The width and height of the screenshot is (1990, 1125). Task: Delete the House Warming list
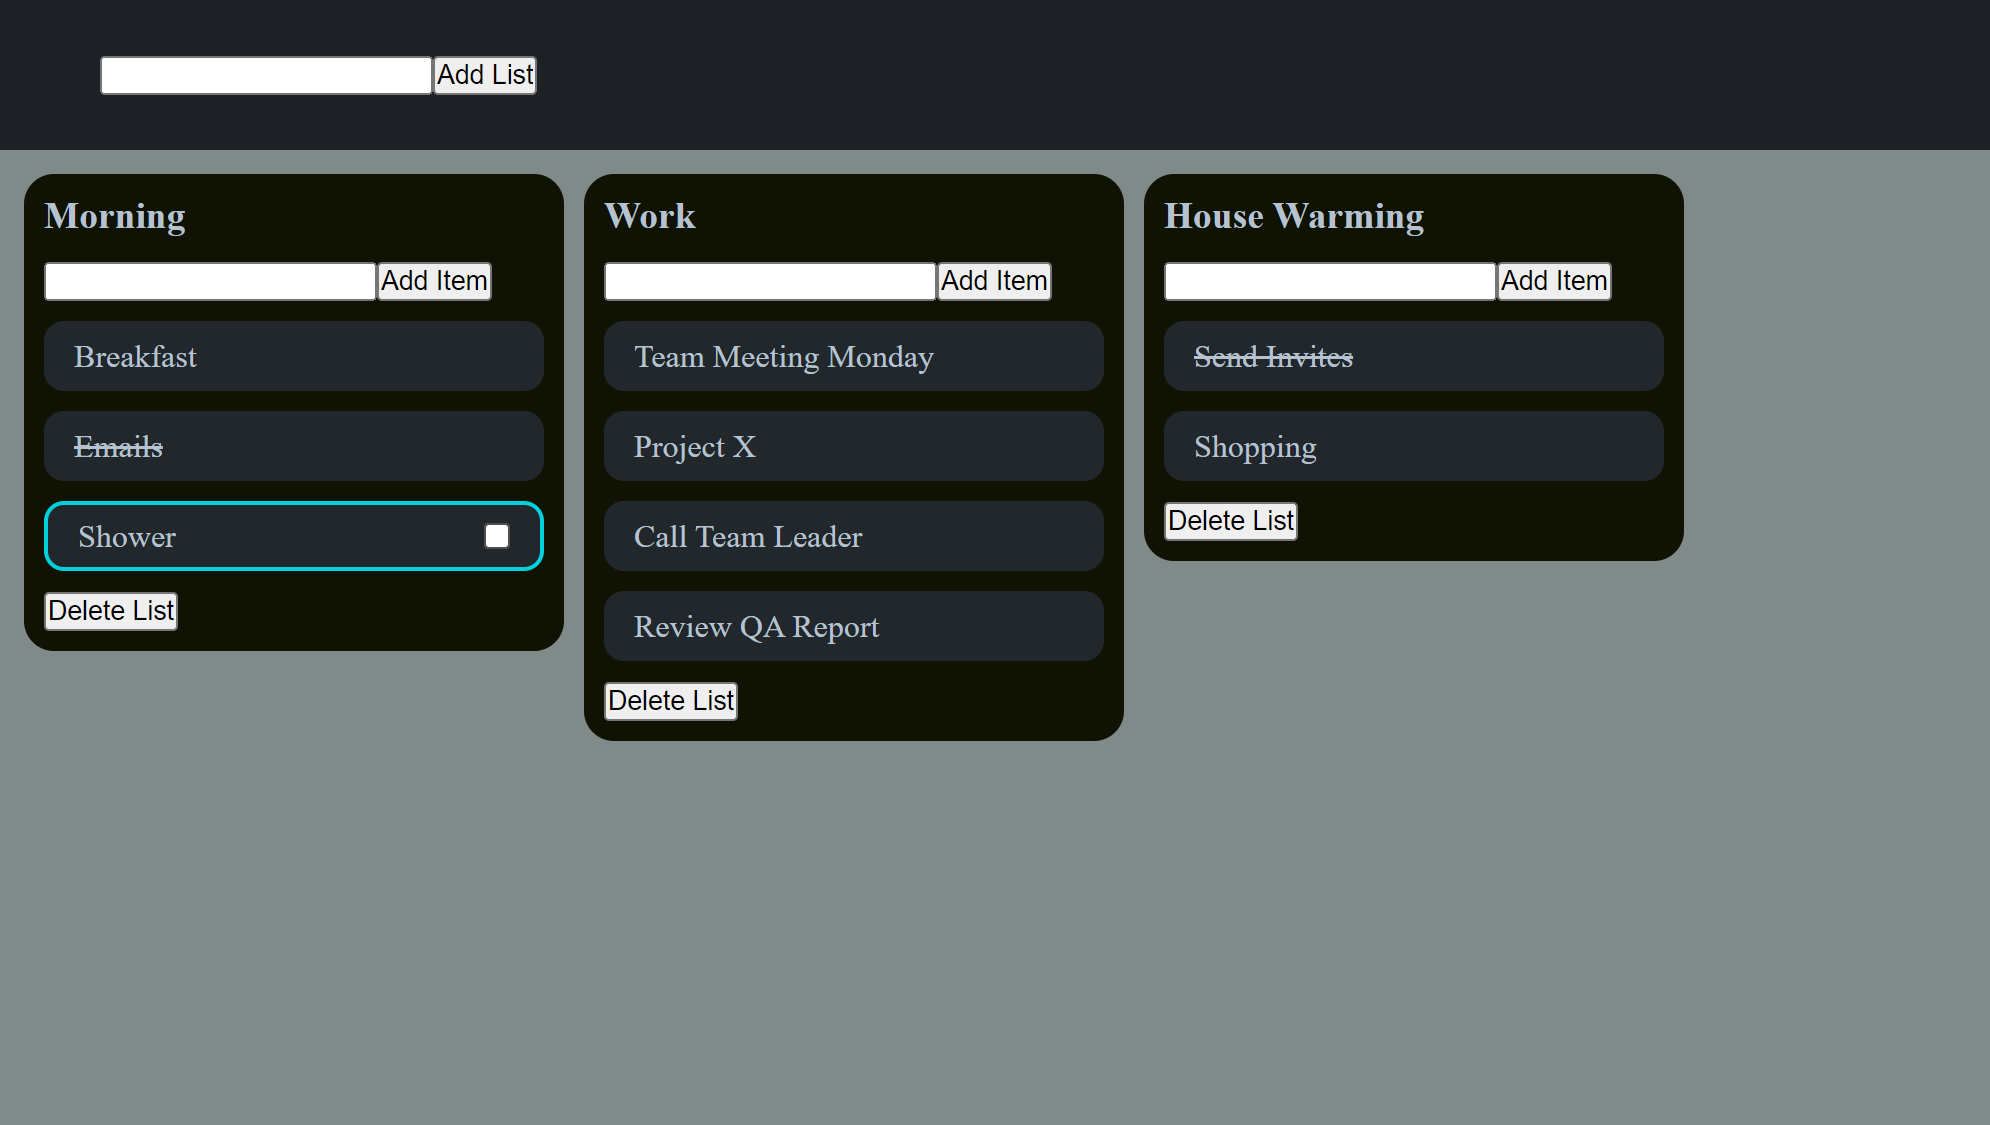click(x=1230, y=520)
